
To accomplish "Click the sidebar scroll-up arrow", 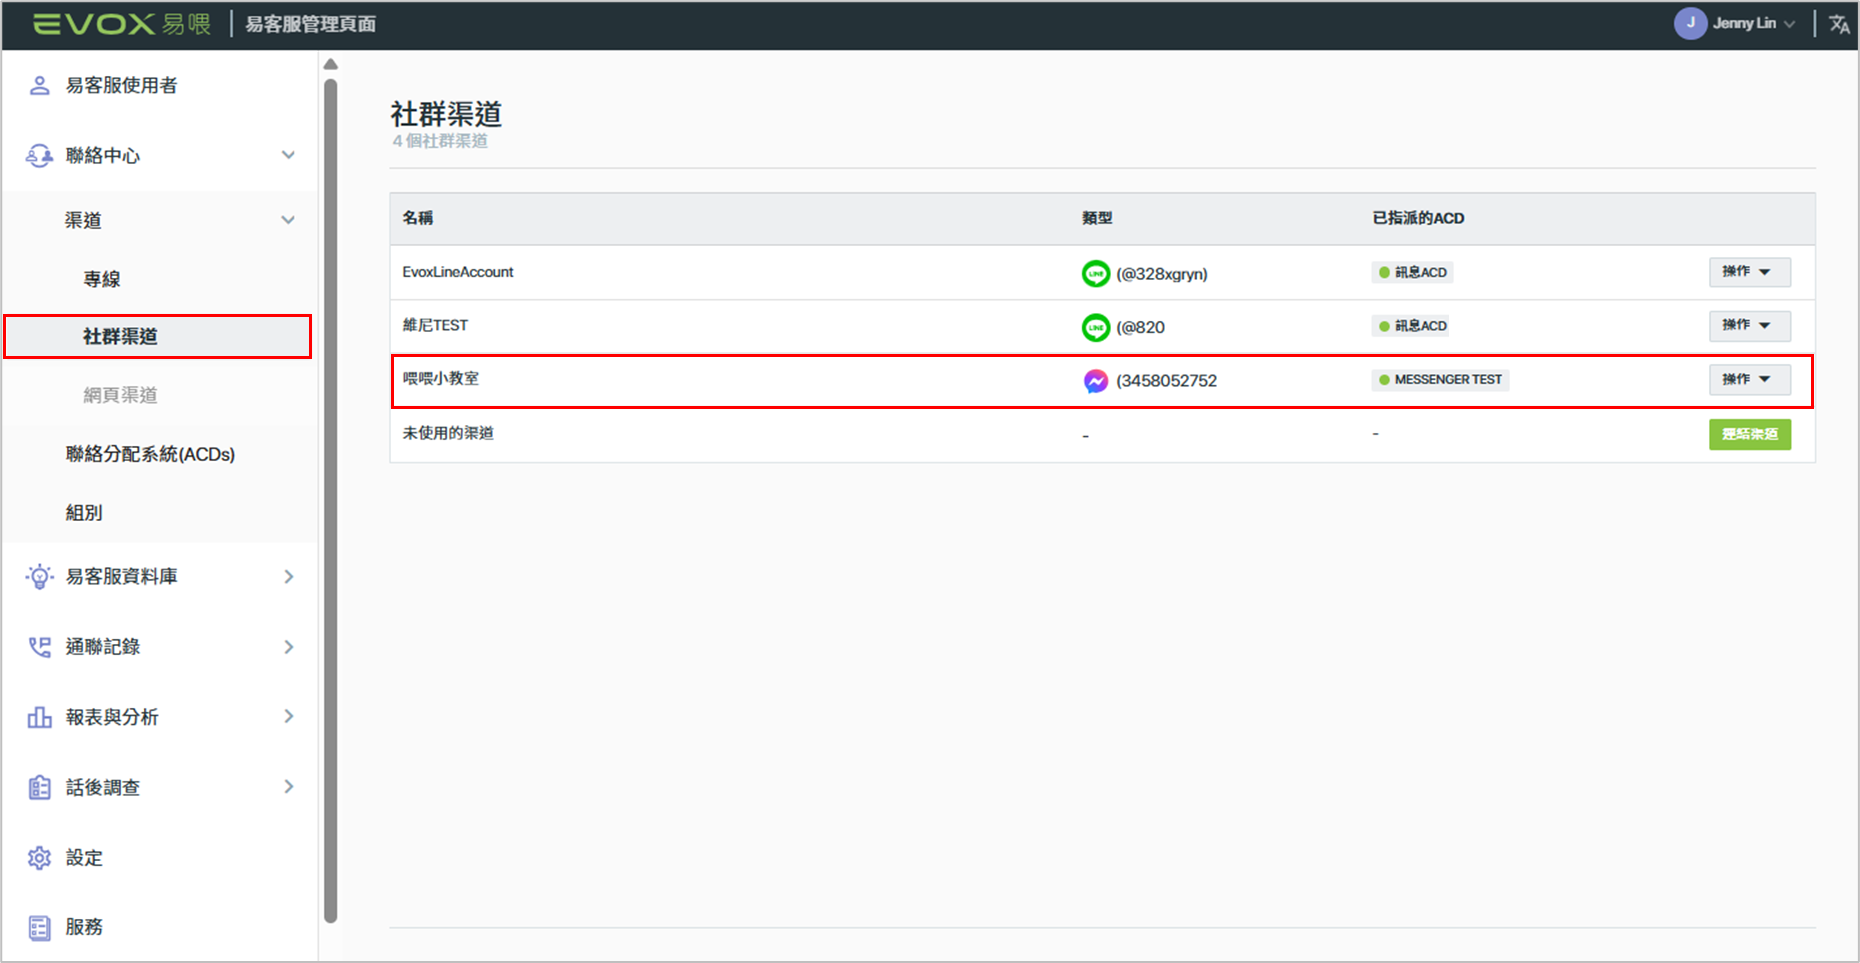I will [331, 65].
